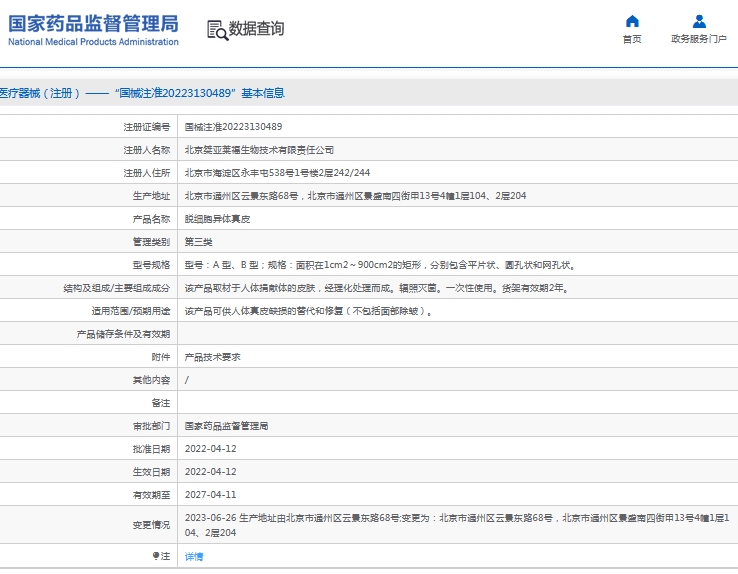Click the 数据查询 heading text
Image resolution: width=738 pixels, height=574 pixels.
[x=256, y=29]
